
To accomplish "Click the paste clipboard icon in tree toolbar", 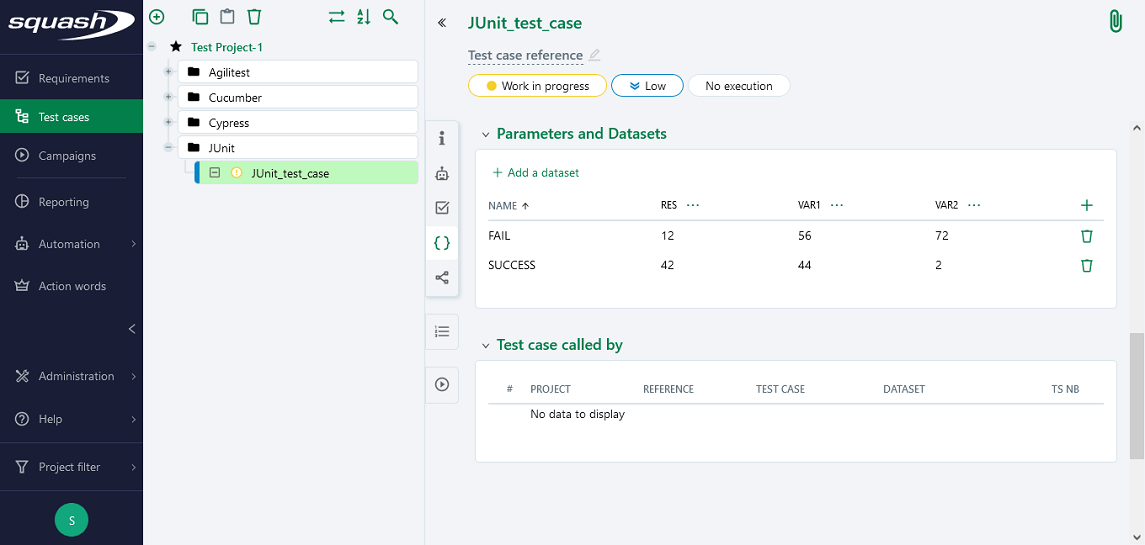I will (x=228, y=17).
